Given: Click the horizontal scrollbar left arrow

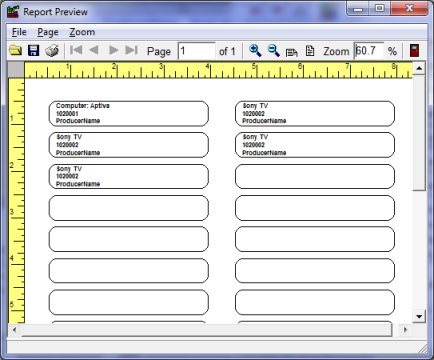Looking at the screenshot, I should (x=14, y=330).
